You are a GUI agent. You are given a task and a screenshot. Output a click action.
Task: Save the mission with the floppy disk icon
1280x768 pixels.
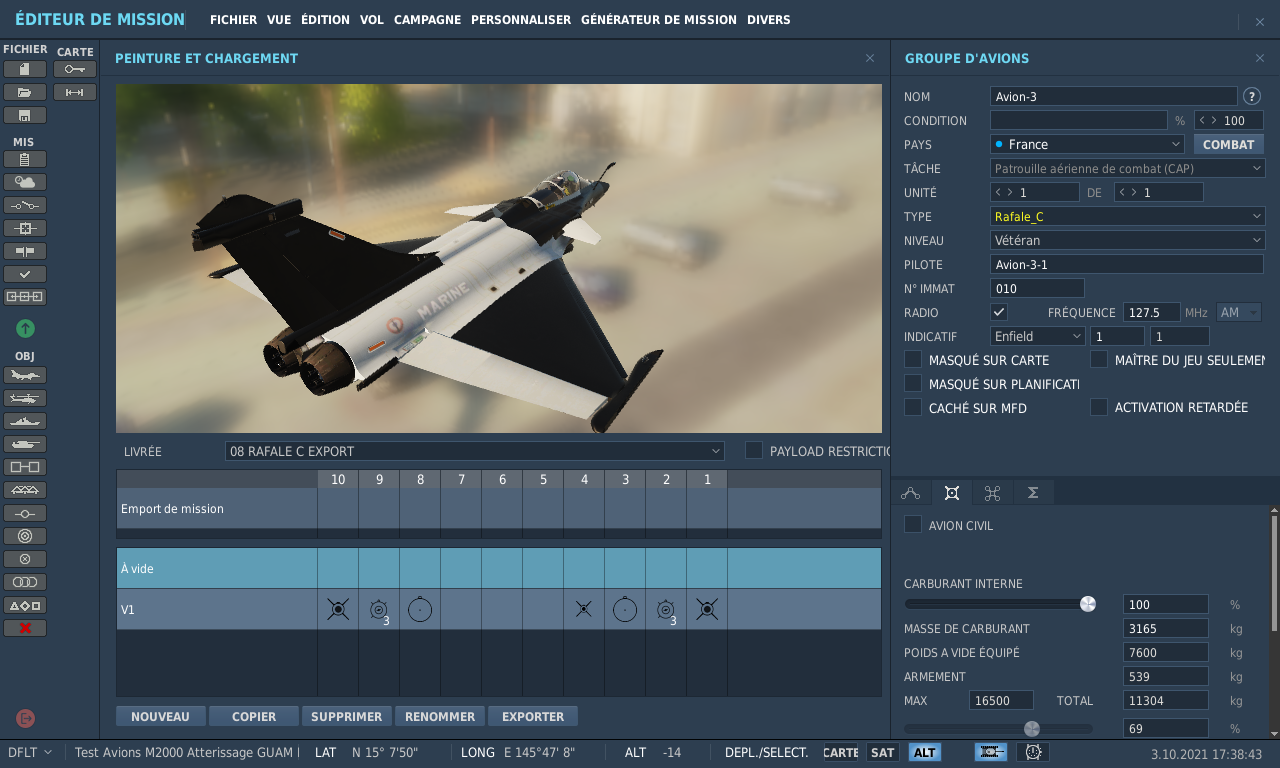tap(25, 115)
